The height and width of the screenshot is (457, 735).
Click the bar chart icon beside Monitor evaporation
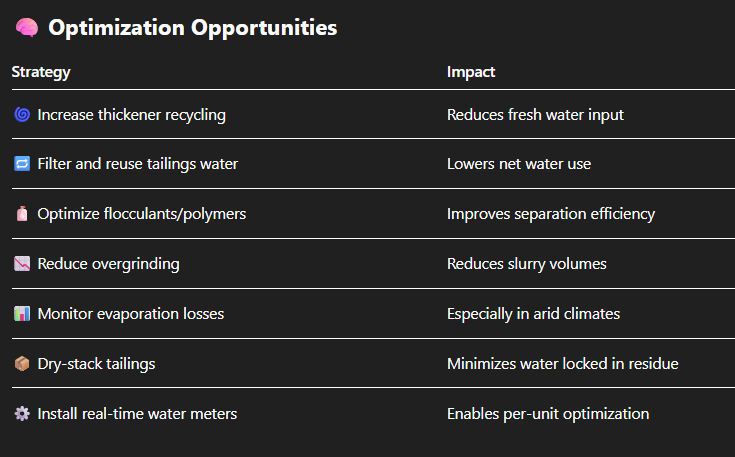(x=22, y=314)
